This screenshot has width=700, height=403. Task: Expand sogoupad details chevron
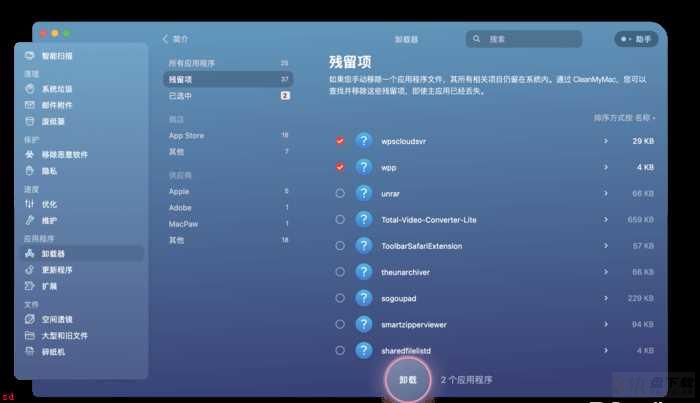[606, 298]
